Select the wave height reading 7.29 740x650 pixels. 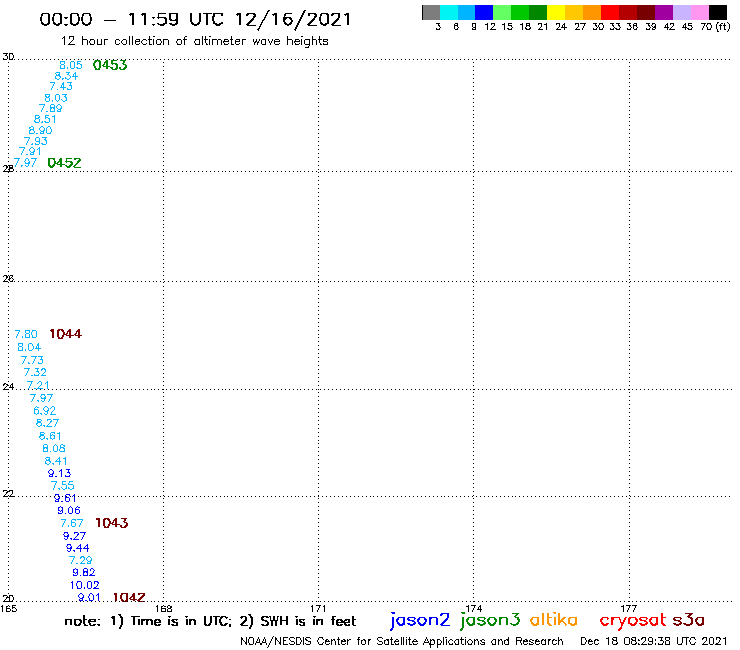click(80, 561)
